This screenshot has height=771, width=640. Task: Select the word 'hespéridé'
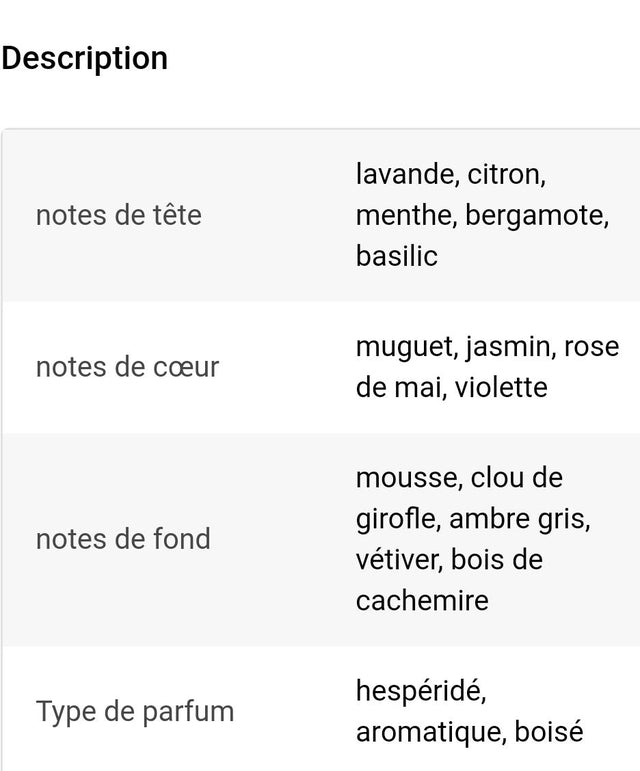[x=420, y=690]
